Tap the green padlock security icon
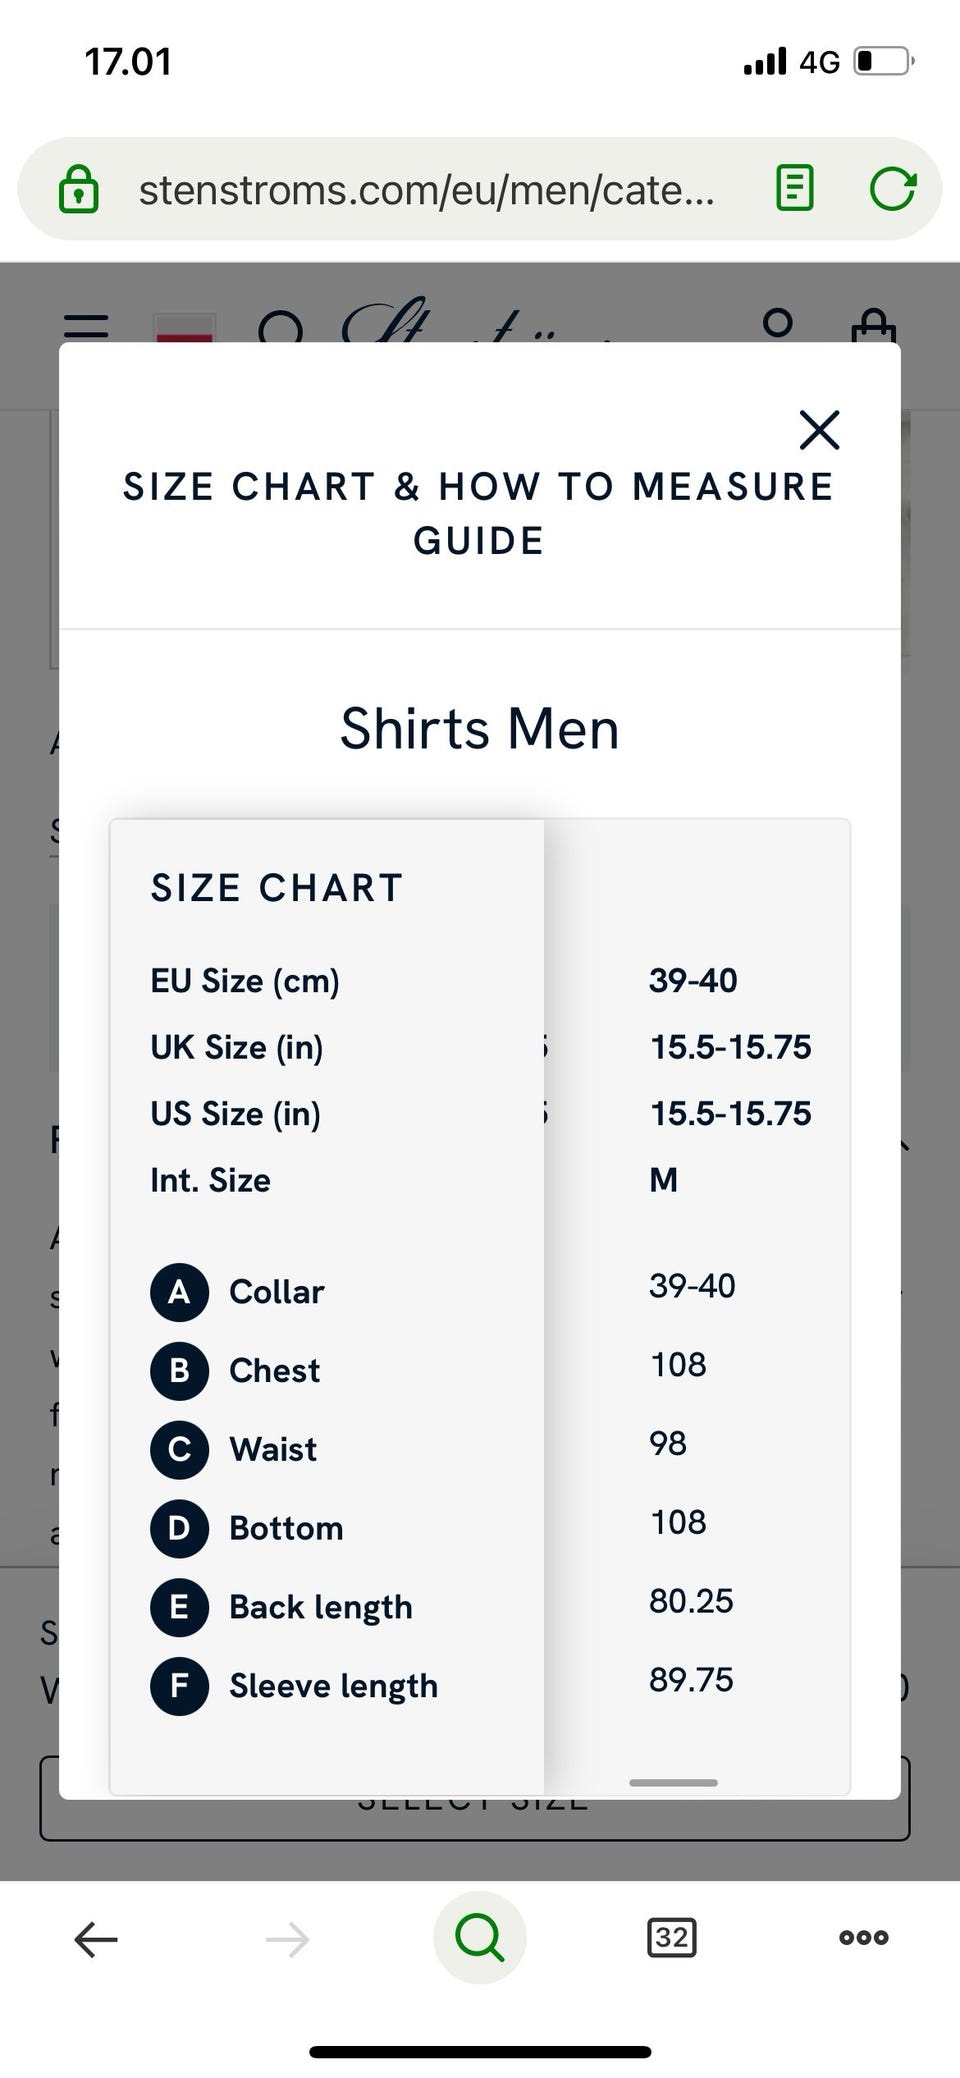Screen dimensions: 960x2078 79,189
